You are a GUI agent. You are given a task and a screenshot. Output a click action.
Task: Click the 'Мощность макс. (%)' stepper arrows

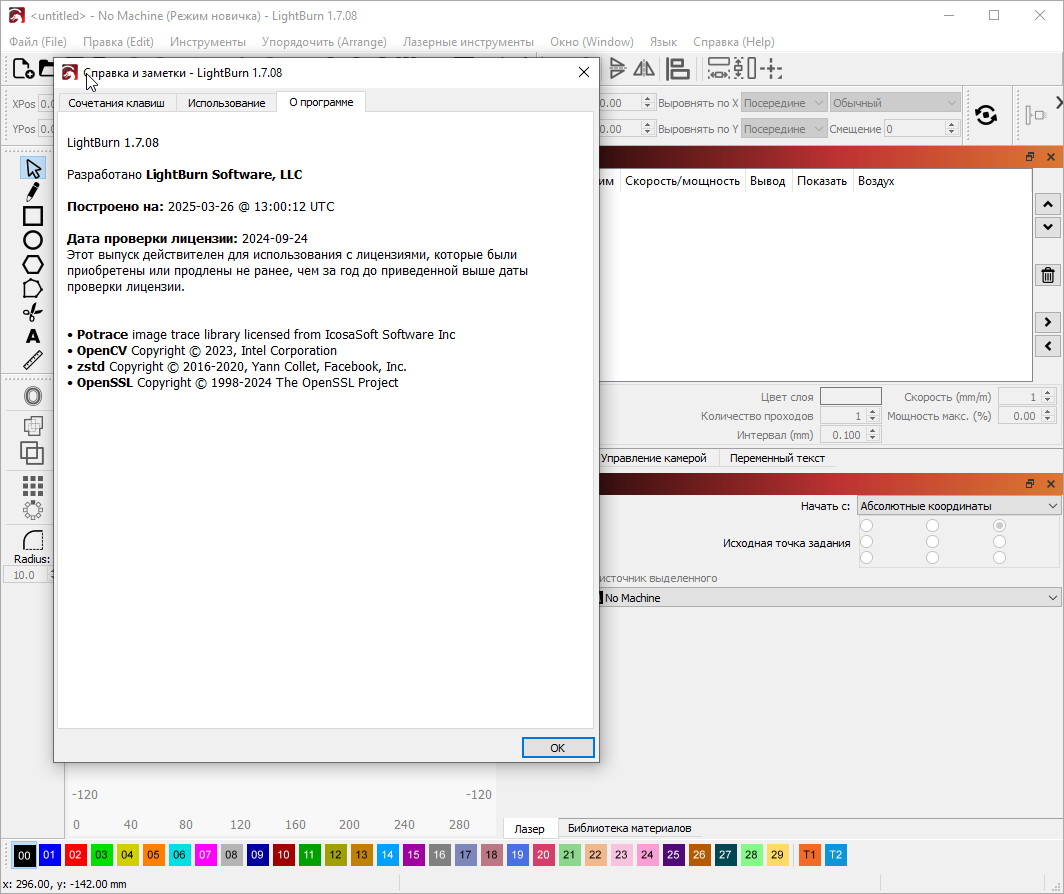pyautogui.click(x=1048, y=415)
